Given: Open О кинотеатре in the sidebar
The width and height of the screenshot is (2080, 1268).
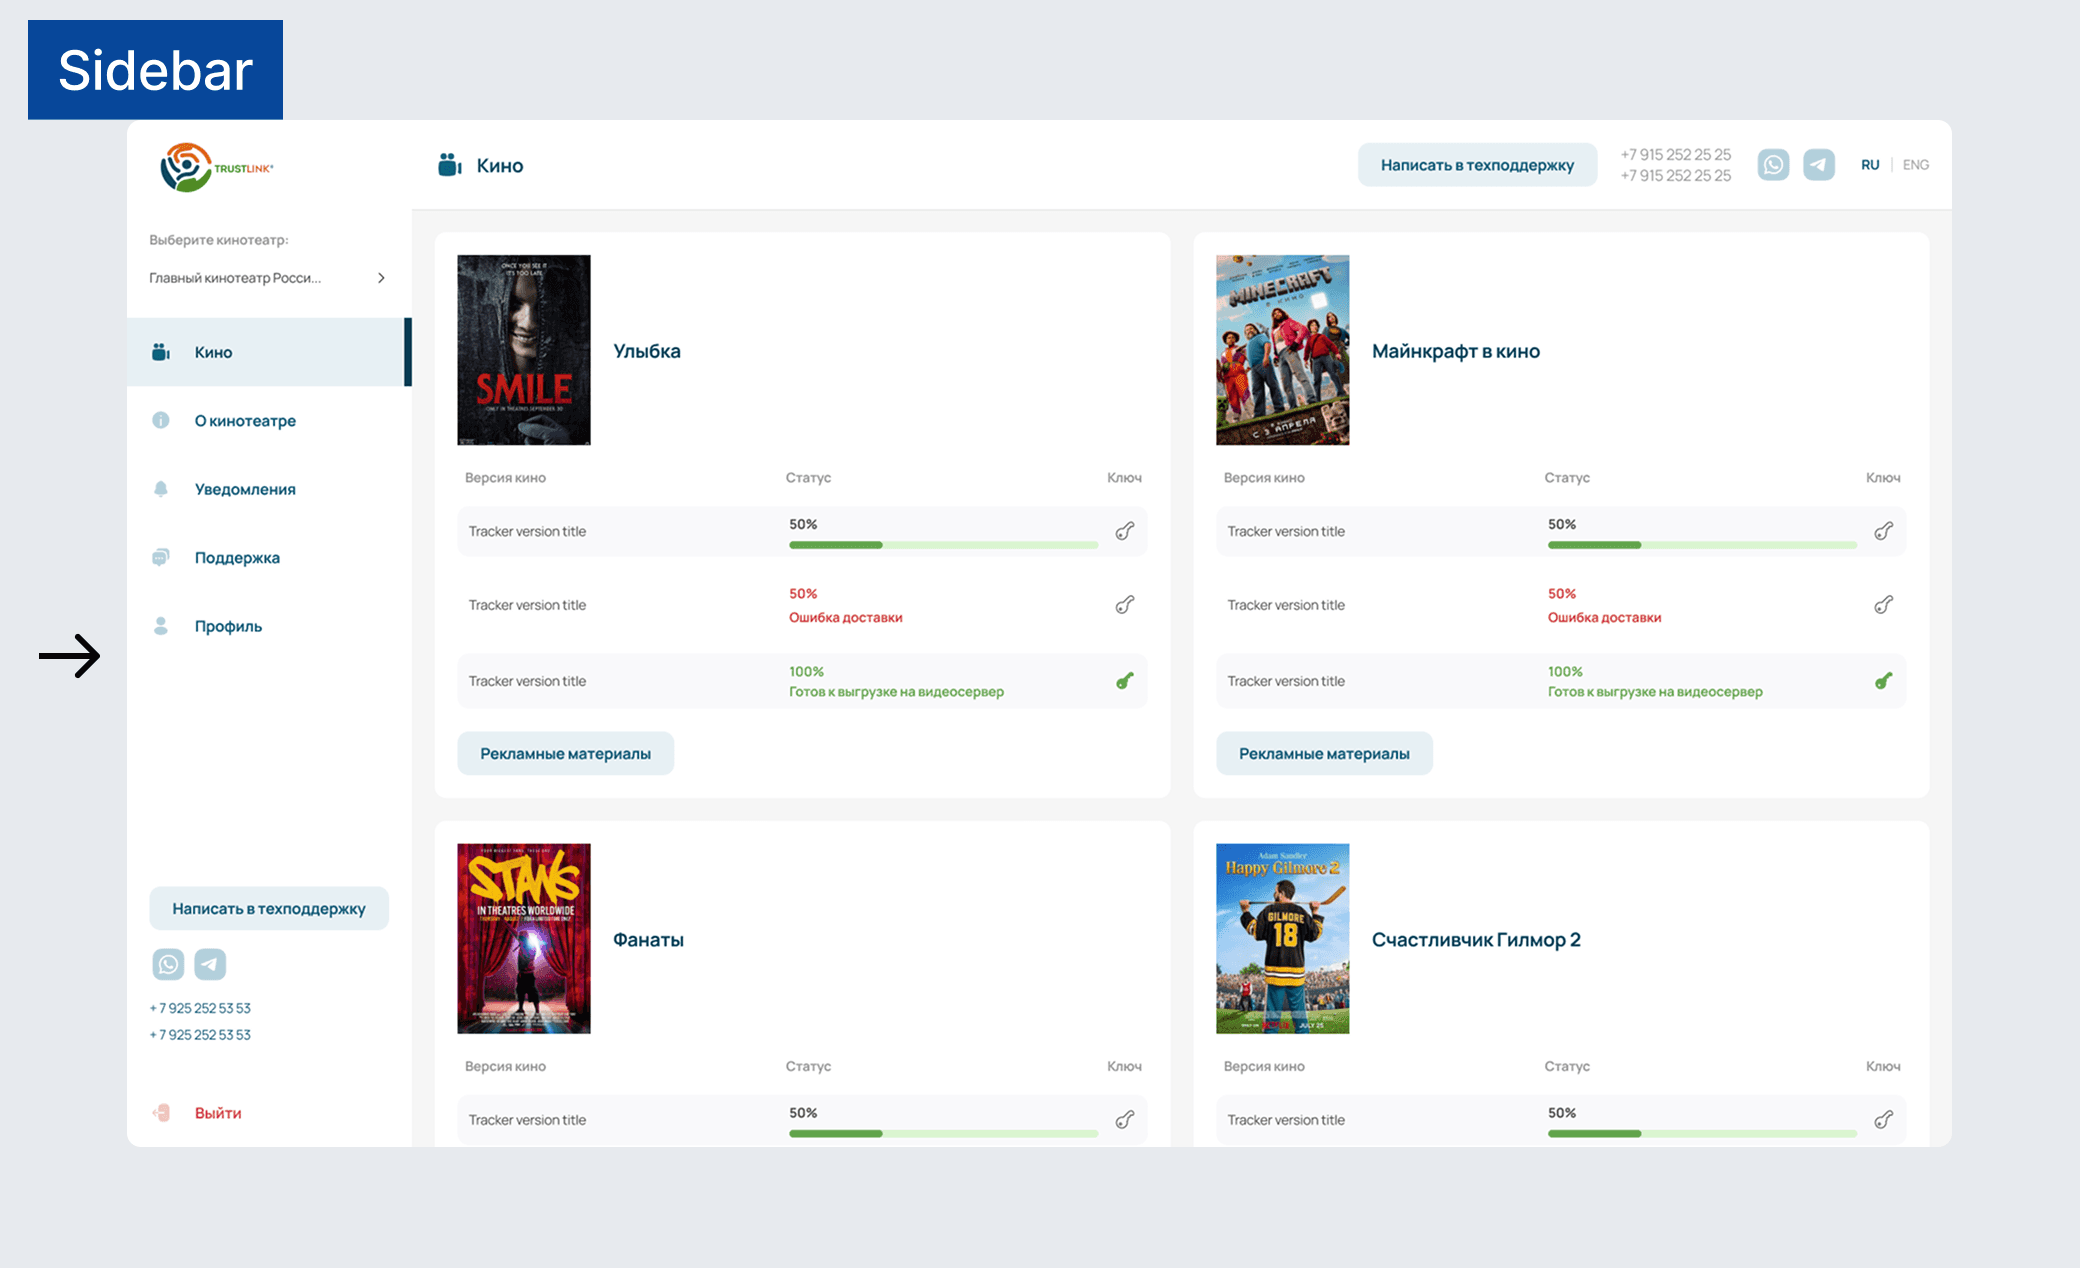Looking at the screenshot, I should [245, 421].
